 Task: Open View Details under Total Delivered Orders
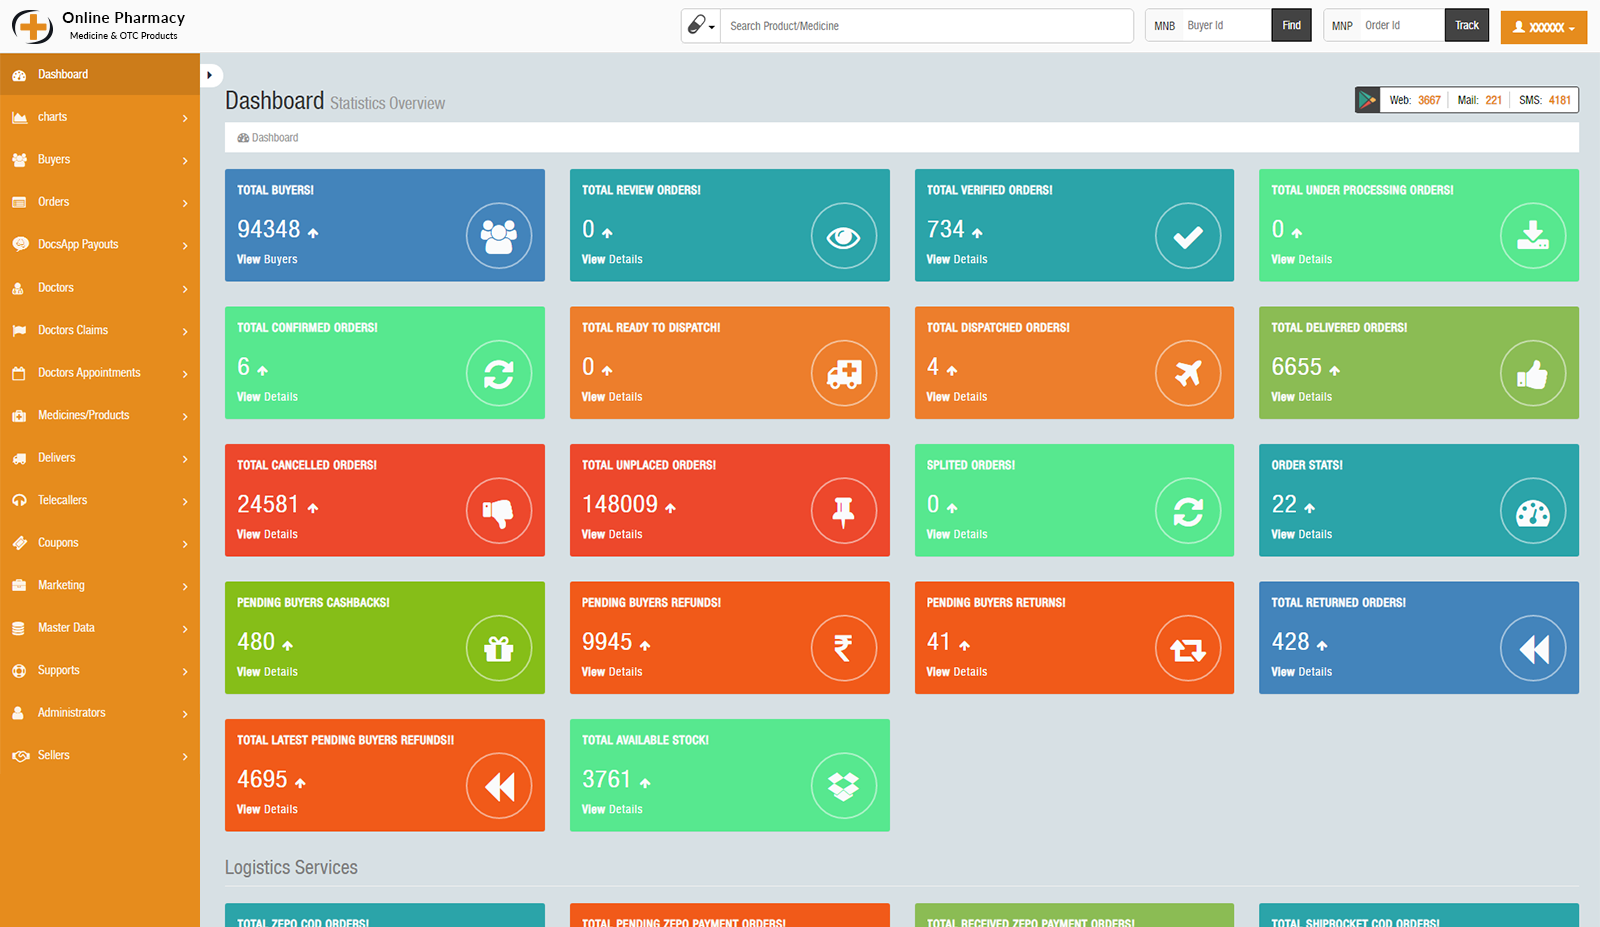(1301, 397)
